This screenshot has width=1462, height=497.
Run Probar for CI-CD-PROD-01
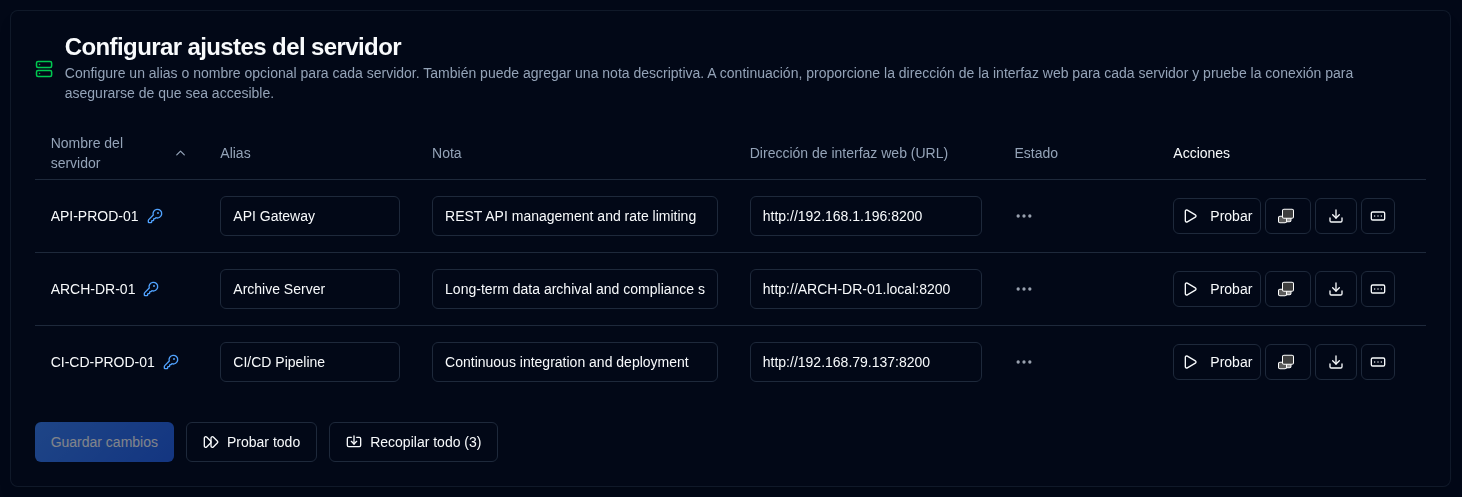coord(1217,362)
